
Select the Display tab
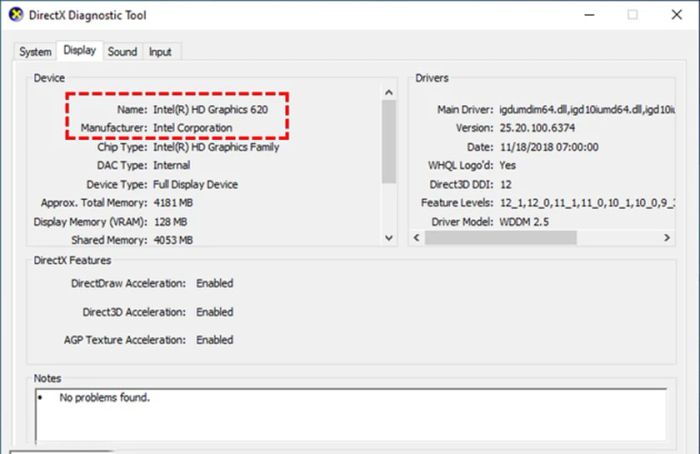point(79,50)
